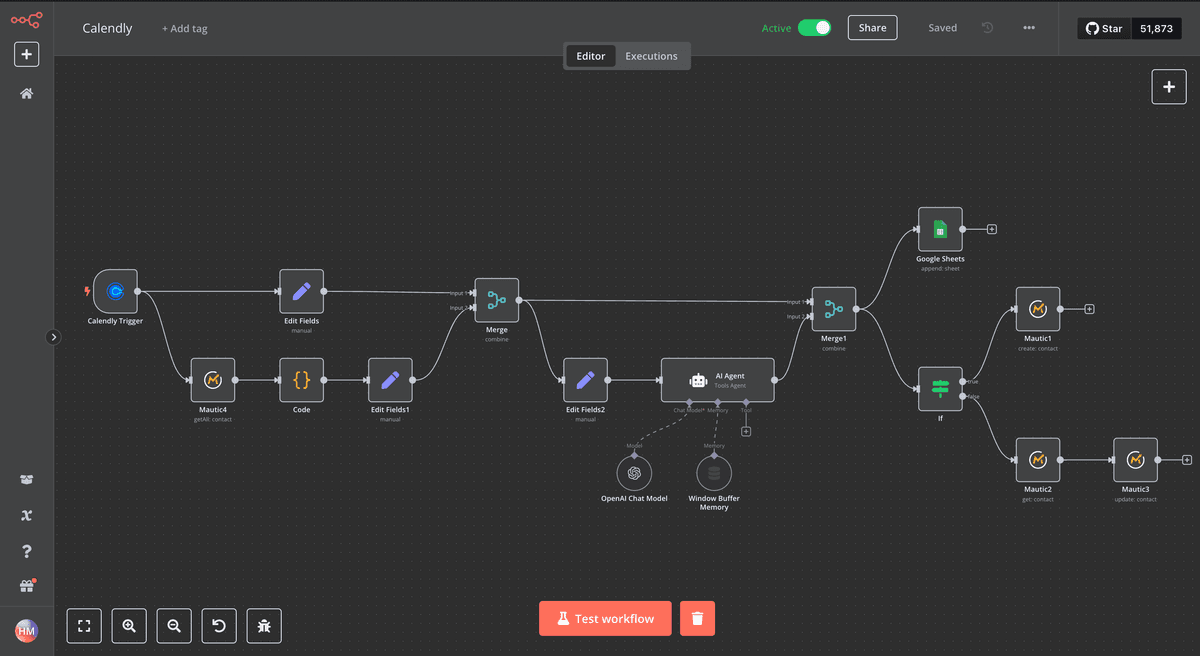This screenshot has width=1200, height=656.
Task: Add node after Google Sheets plus
Action: point(992,229)
